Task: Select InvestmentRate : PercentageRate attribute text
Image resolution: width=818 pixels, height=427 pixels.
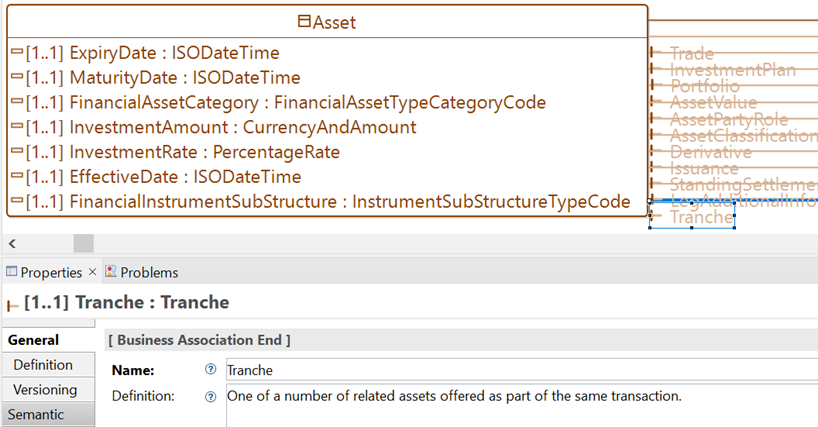Action: coord(204,152)
